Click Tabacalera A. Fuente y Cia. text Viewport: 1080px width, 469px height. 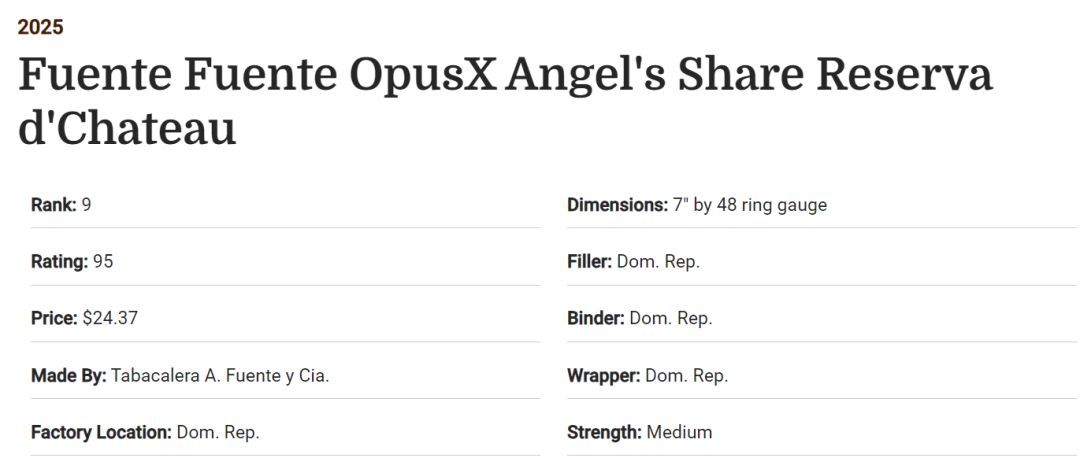[x=220, y=376]
